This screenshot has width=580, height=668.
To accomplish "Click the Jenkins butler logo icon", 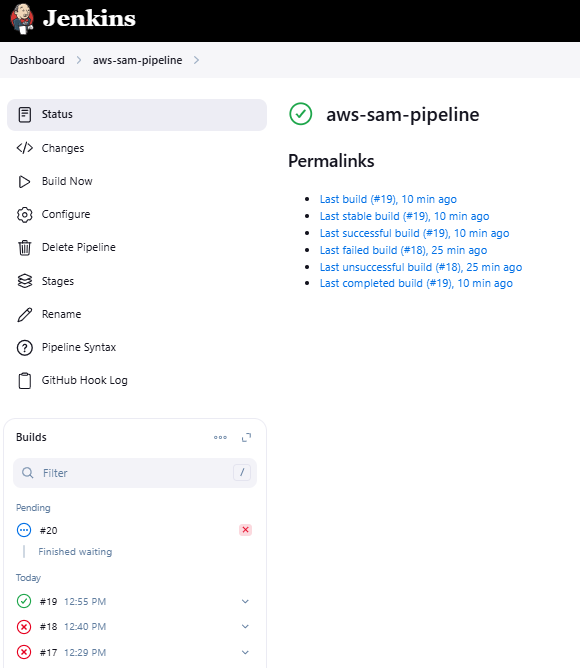I will 22,19.
